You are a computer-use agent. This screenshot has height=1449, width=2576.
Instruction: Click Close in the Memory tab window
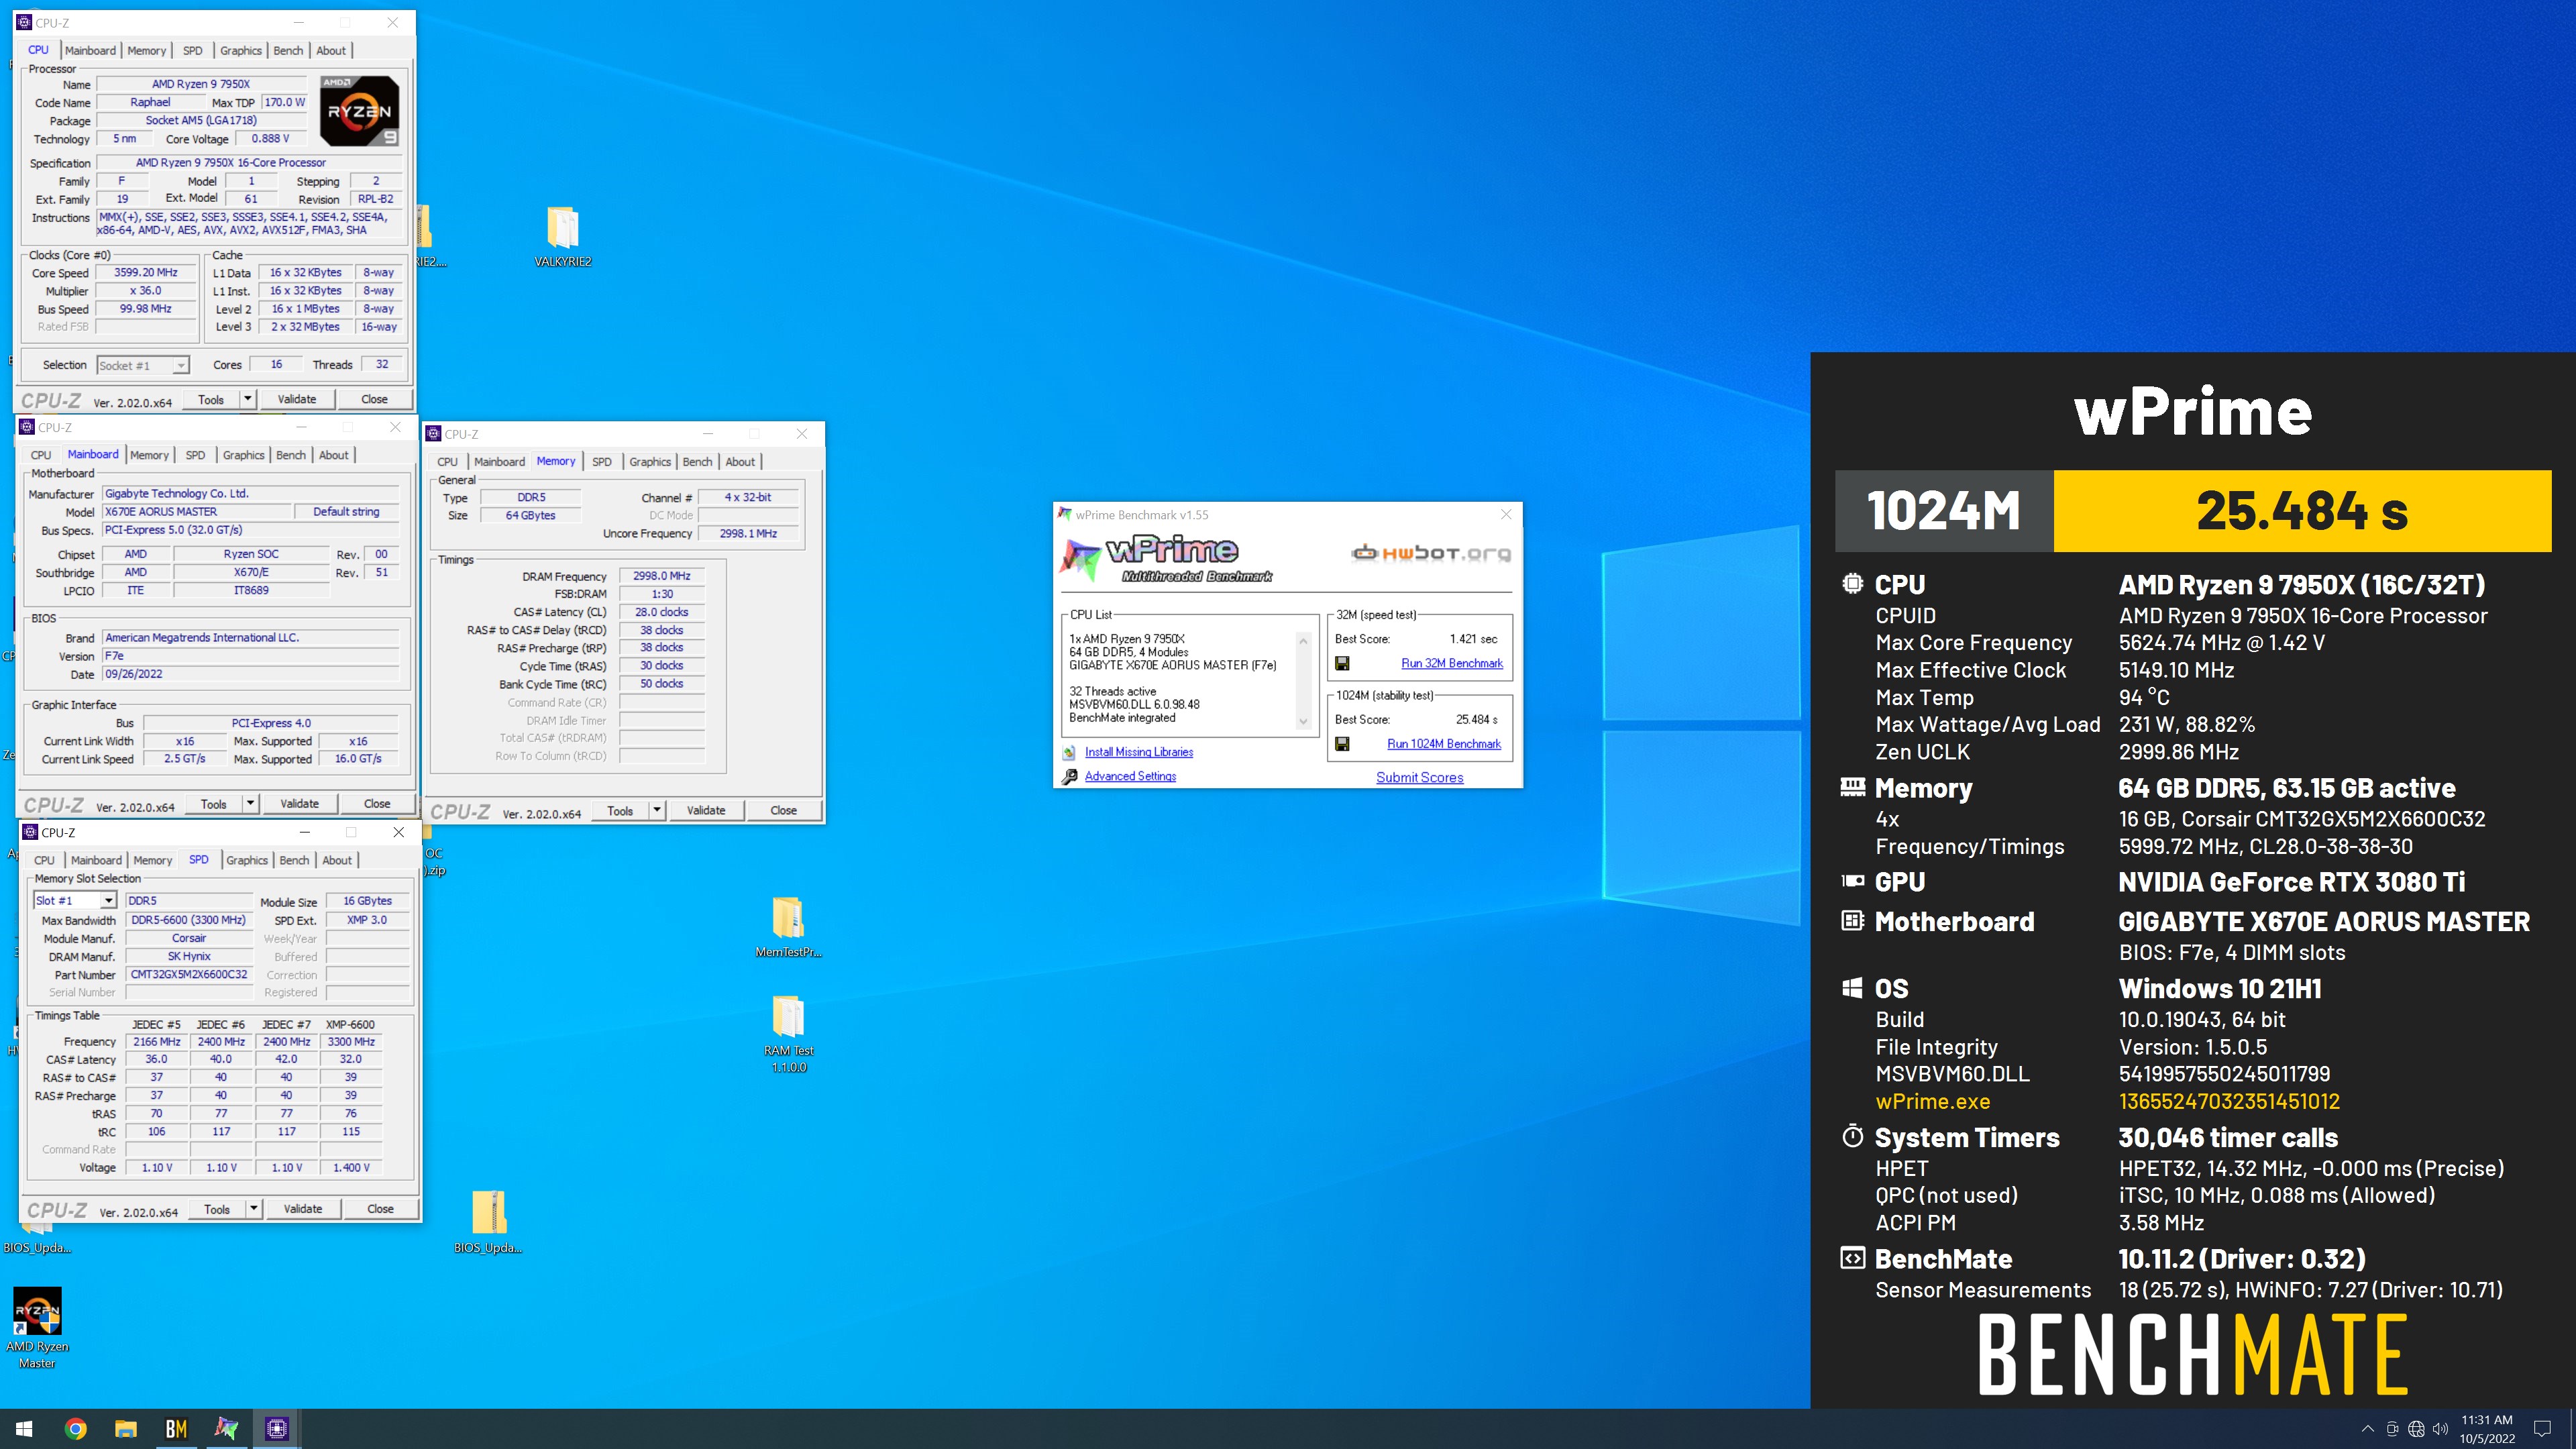(x=783, y=810)
